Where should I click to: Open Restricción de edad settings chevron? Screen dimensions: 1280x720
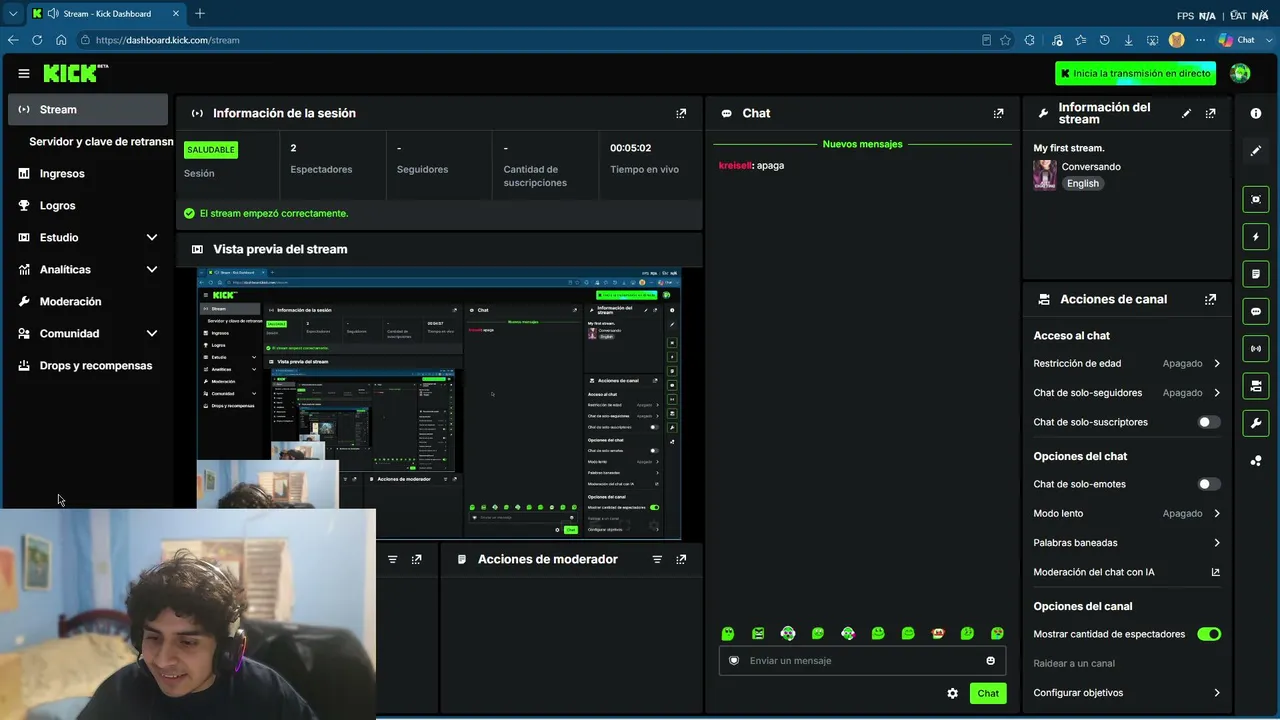click(x=1217, y=364)
